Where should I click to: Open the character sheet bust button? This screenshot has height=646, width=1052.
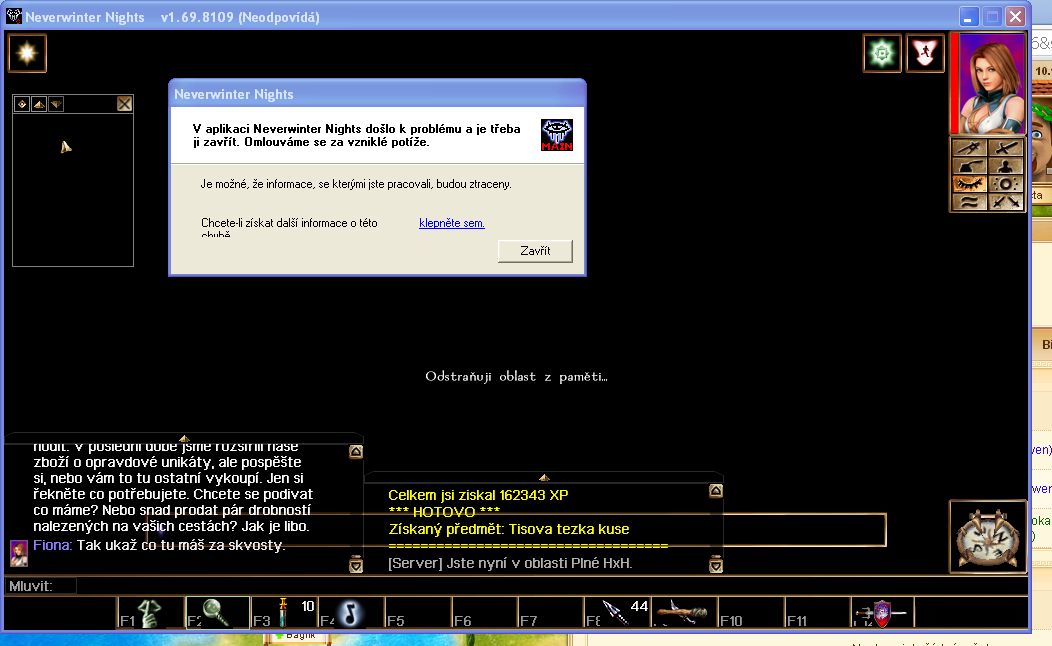(1006, 166)
